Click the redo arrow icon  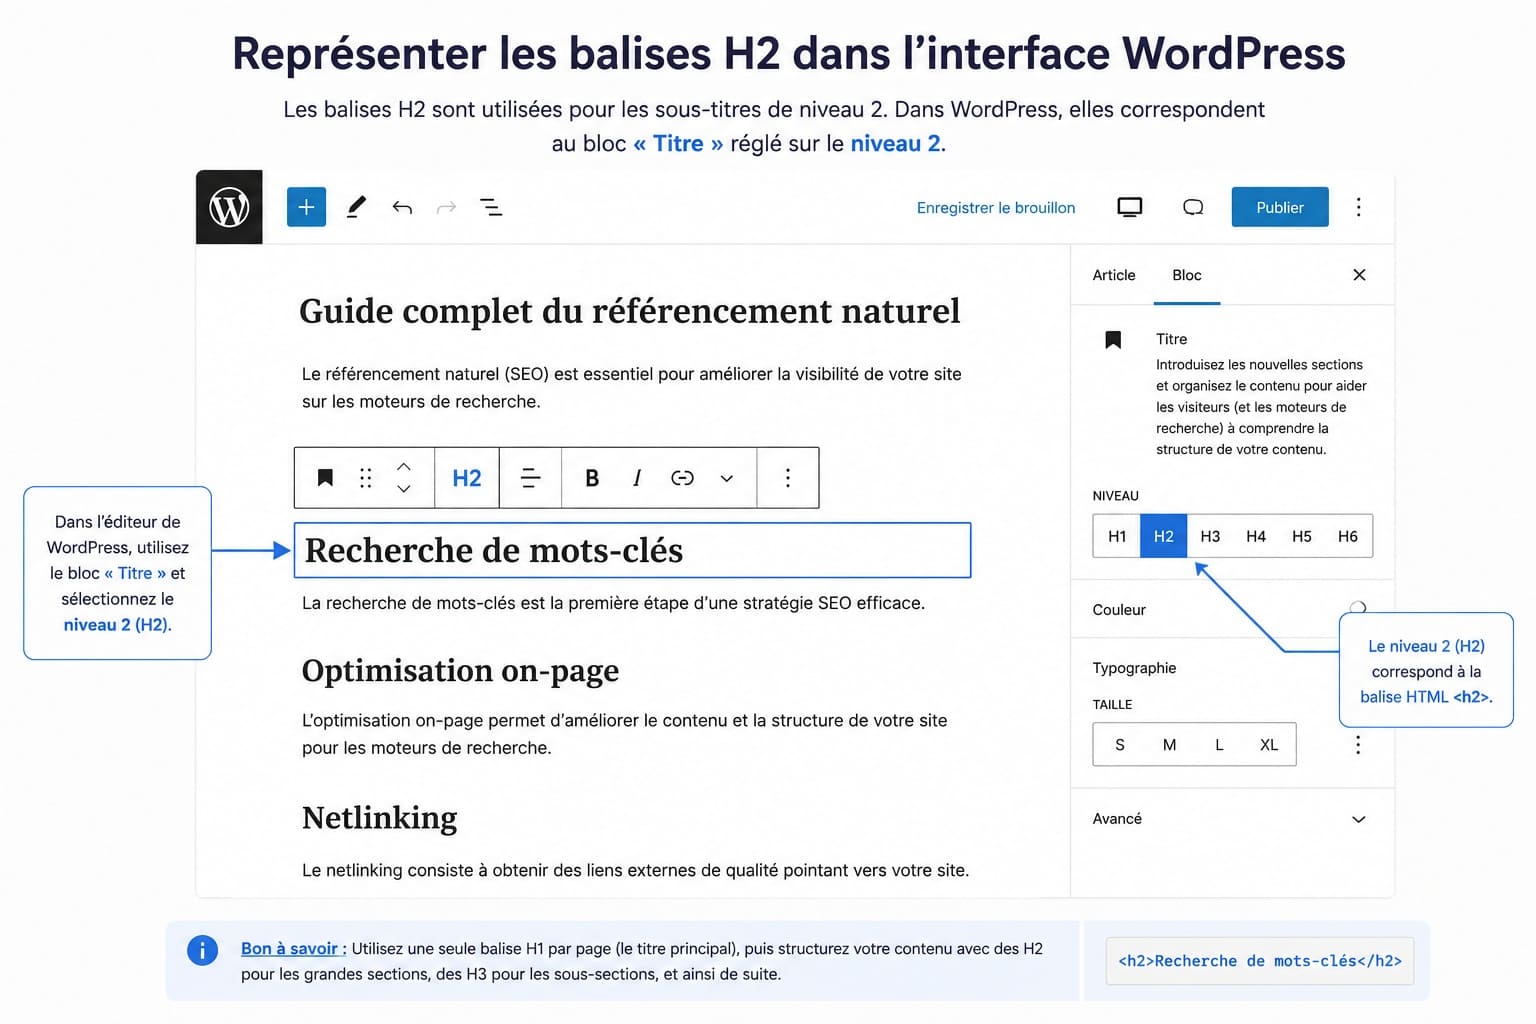coord(446,207)
